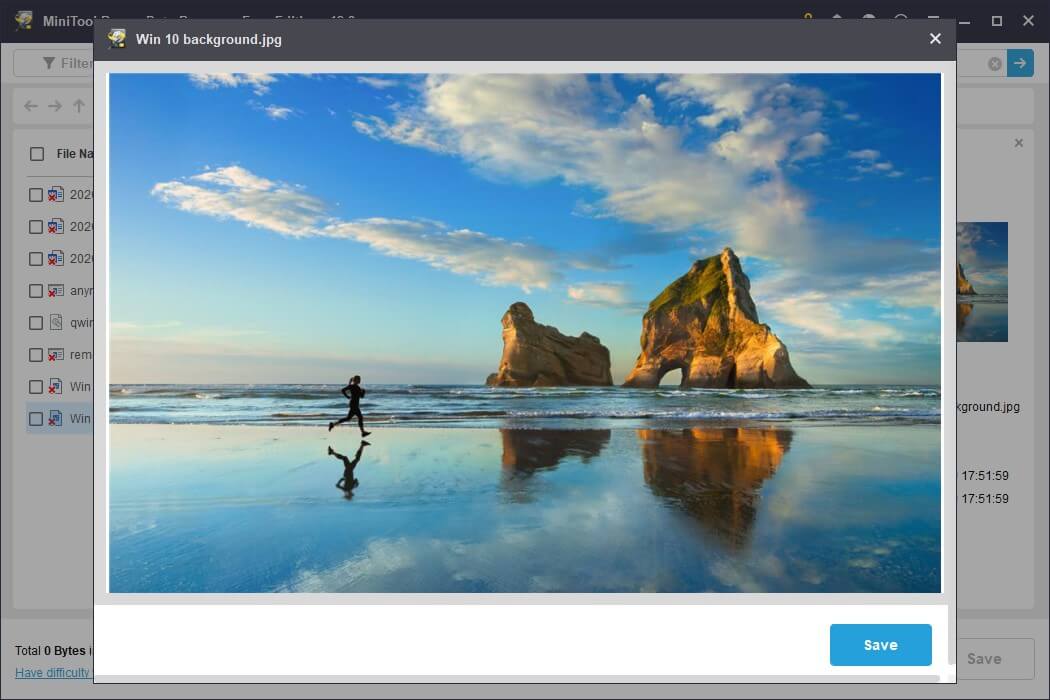Go up one folder level with the up arrow
Image resolution: width=1050 pixels, height=700 pixels.
click(77, 106)
